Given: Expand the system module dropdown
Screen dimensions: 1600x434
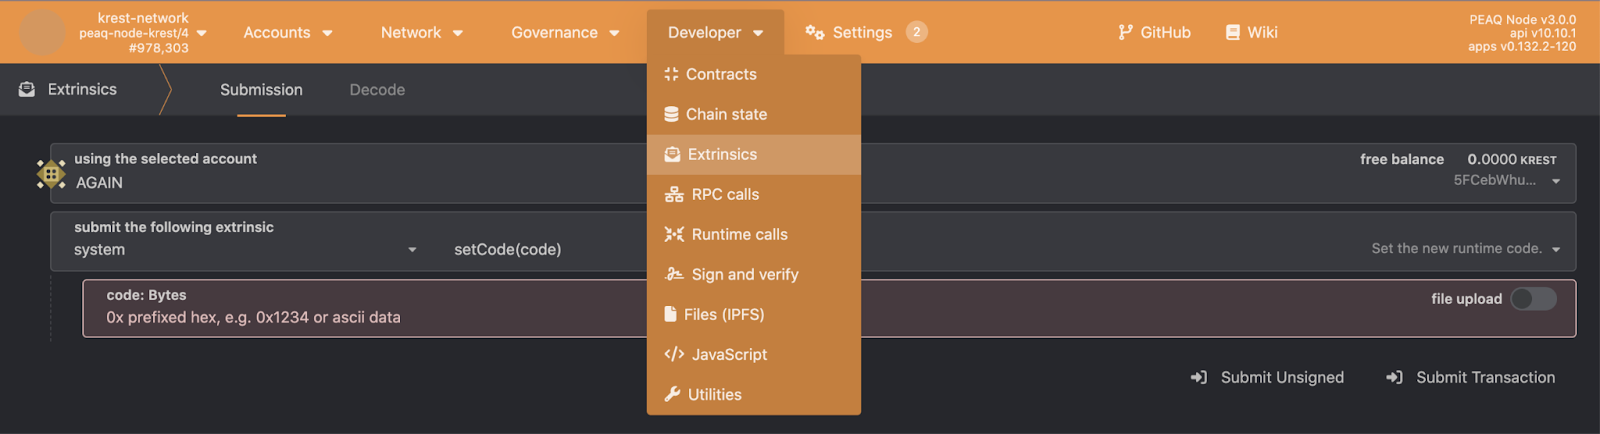Looking at the screenshot, I should pos(245,249).
